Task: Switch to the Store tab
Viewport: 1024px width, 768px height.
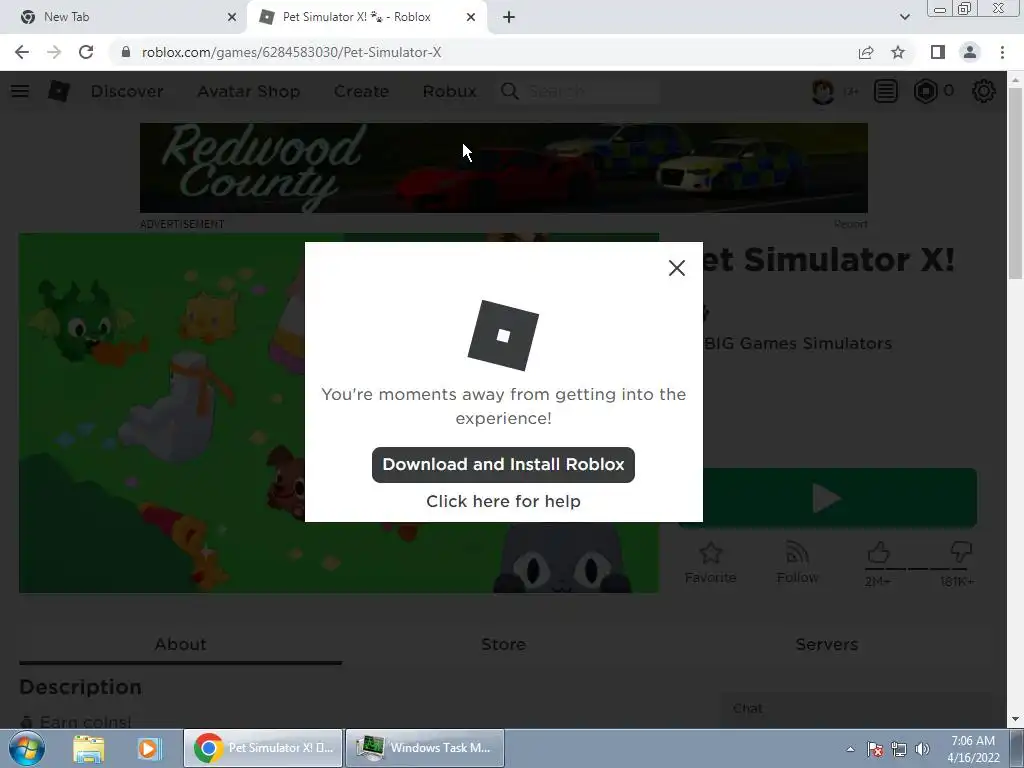Action: pos(504,645)
